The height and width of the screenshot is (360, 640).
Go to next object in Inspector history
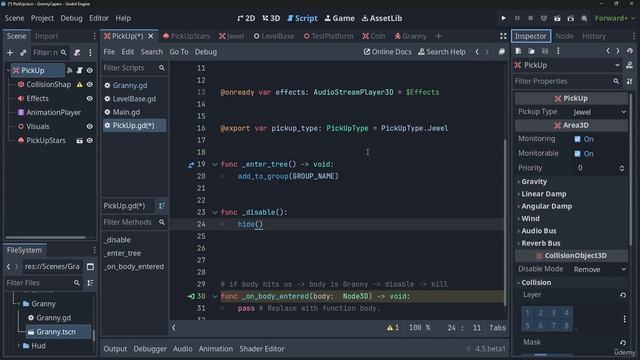pyautogui.click(x=618, y=51)
